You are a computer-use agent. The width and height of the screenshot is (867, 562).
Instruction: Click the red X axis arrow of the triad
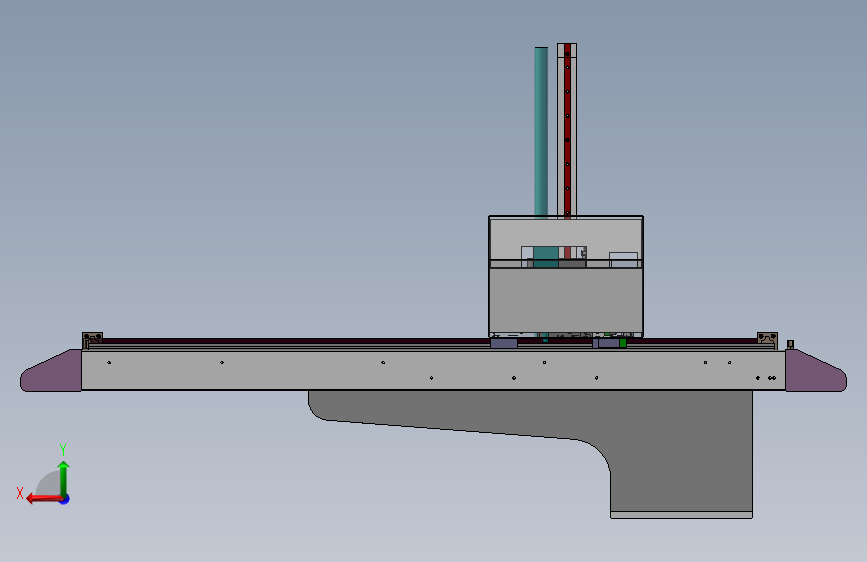coord(44,499)
